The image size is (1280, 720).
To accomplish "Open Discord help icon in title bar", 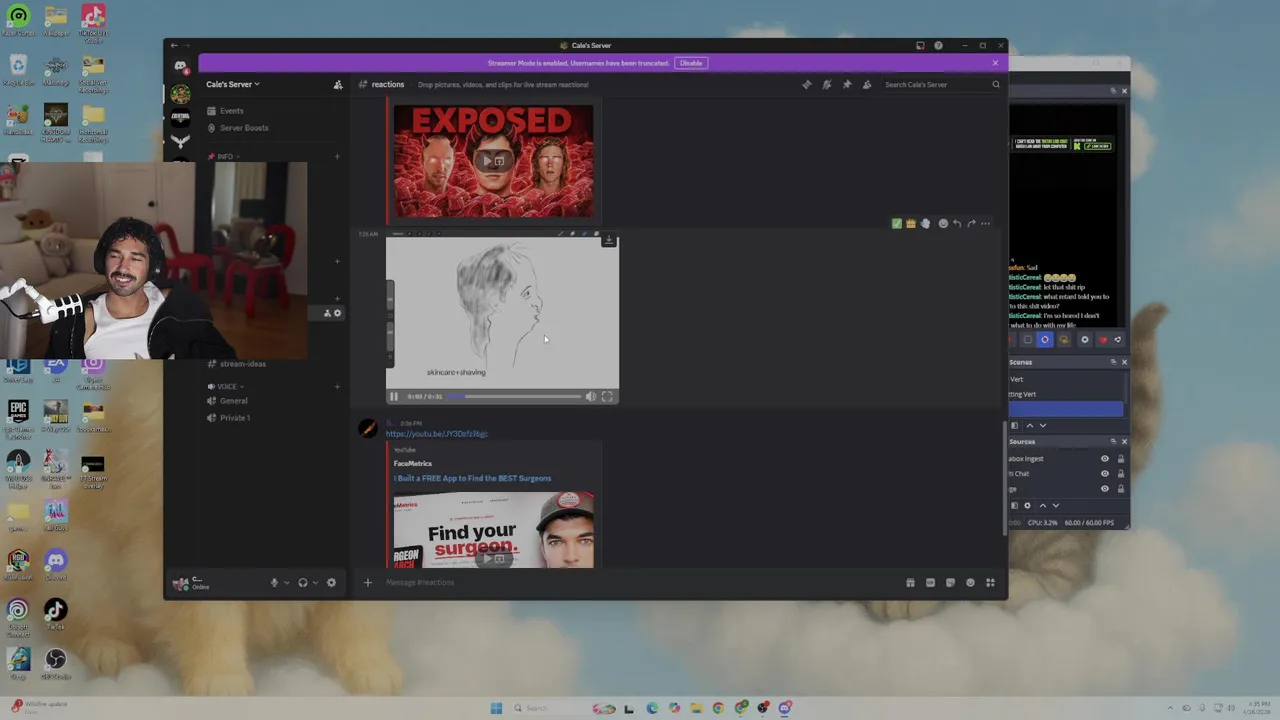I will pos(938,45).
